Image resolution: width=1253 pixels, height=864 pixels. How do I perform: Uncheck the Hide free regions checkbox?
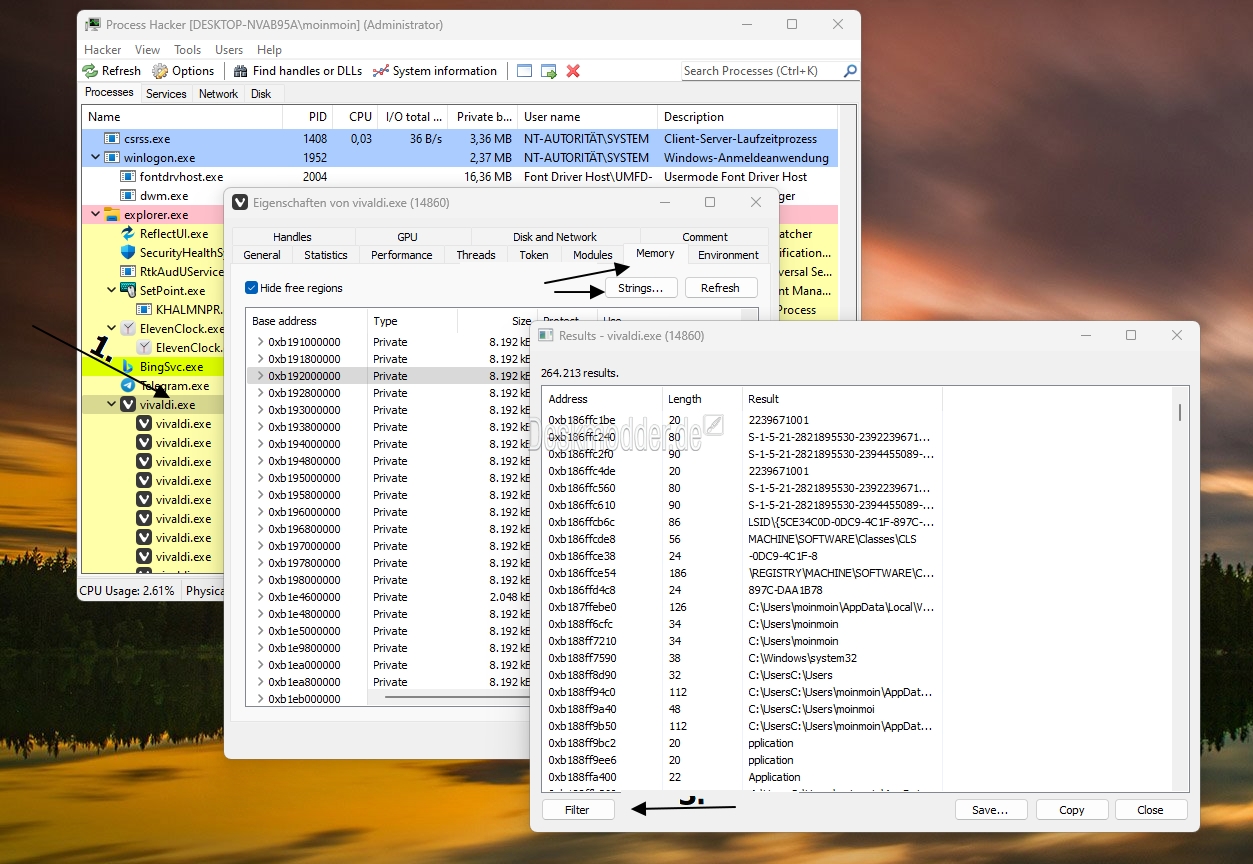tap(251, 288)
